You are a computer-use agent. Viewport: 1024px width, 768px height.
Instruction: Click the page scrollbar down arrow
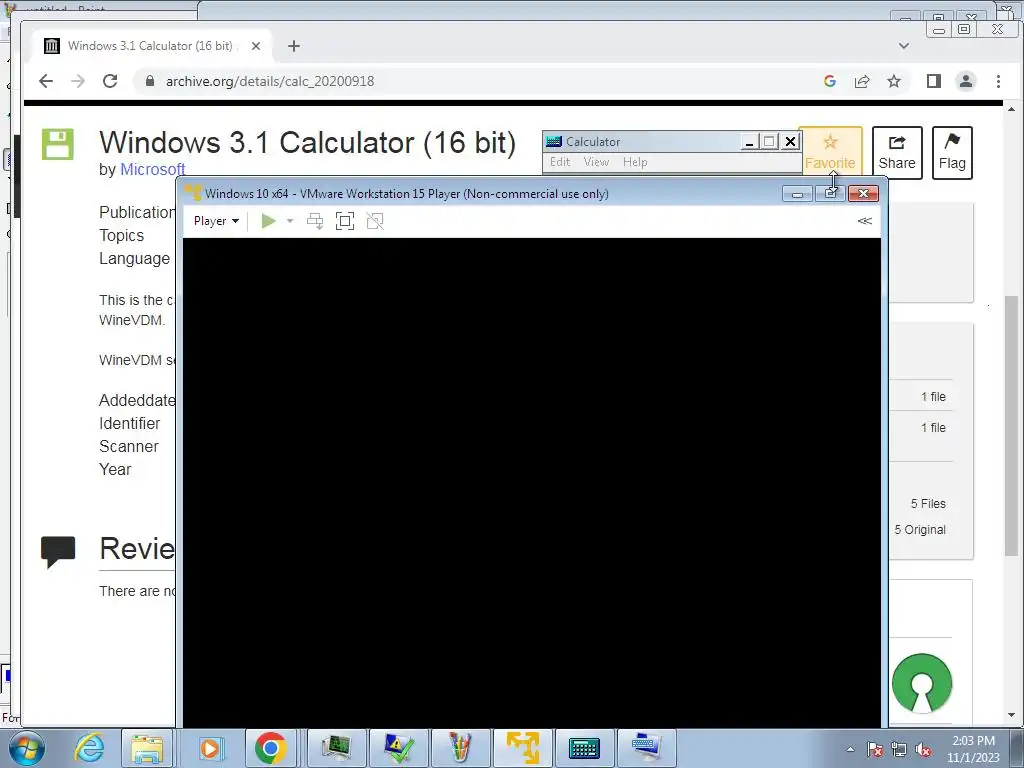click(x=1012, y=715)
